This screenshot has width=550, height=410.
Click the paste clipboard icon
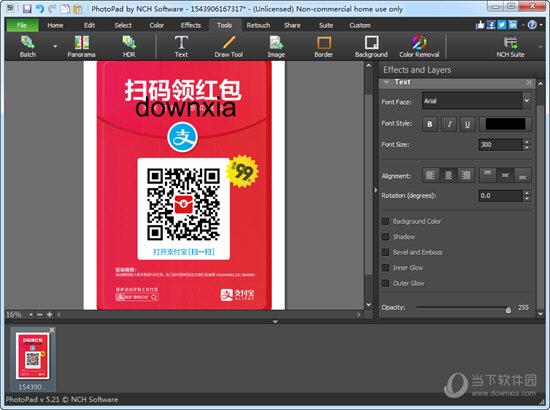(78, 8)
